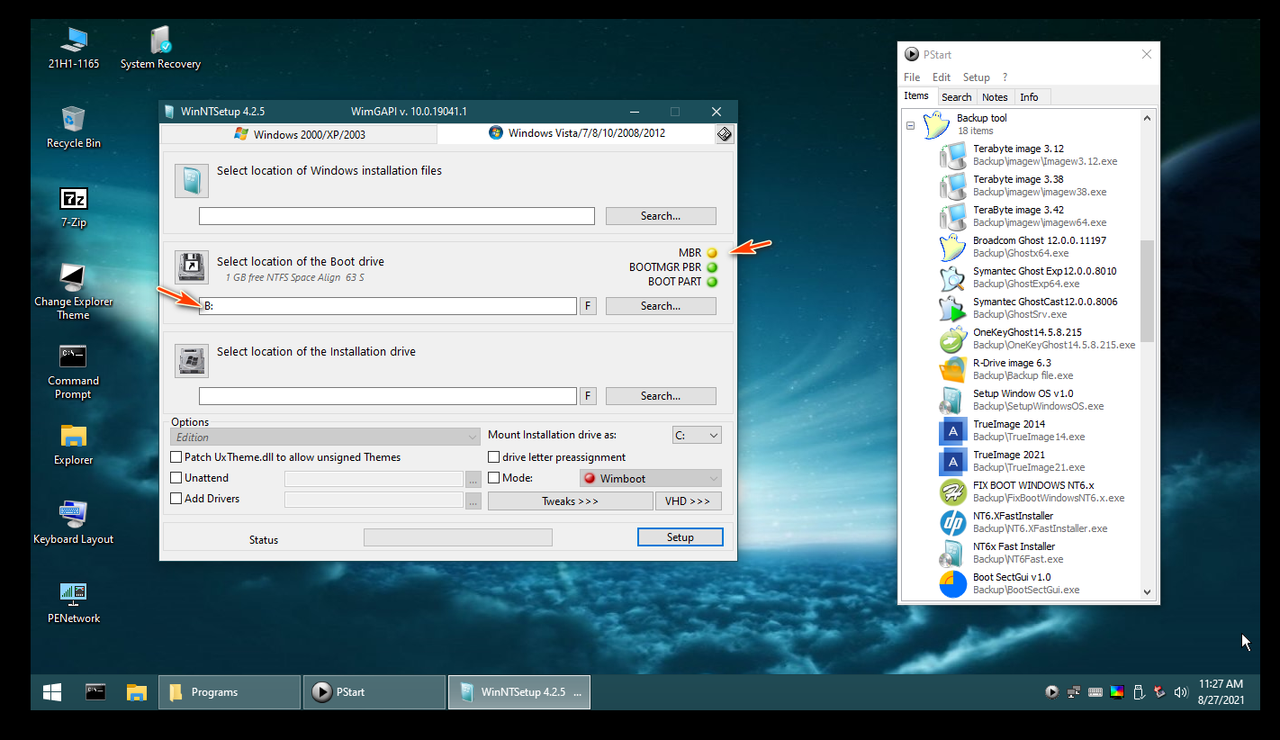Image resolution: width=1280 pixels, height=740 pixels.
Task: Click the BOOT PART green indicator
Action: (x=712, y=282)
